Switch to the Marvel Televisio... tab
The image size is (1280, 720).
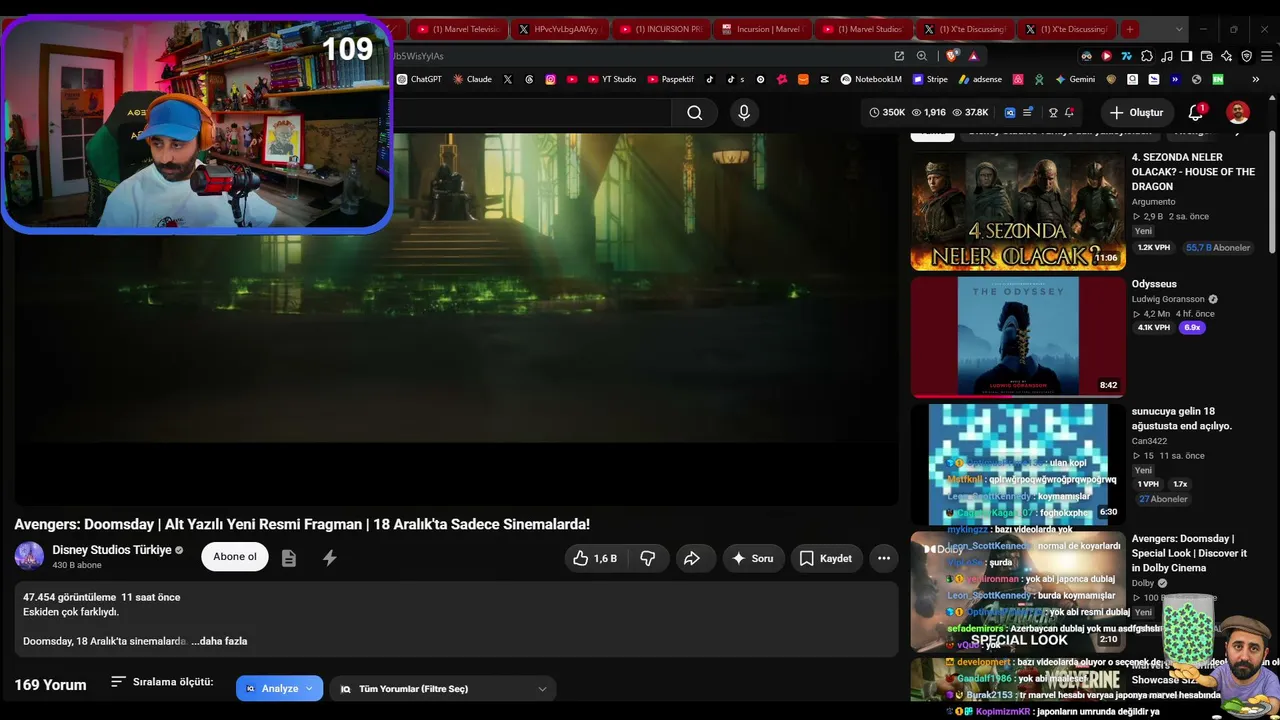coord(457,29)
